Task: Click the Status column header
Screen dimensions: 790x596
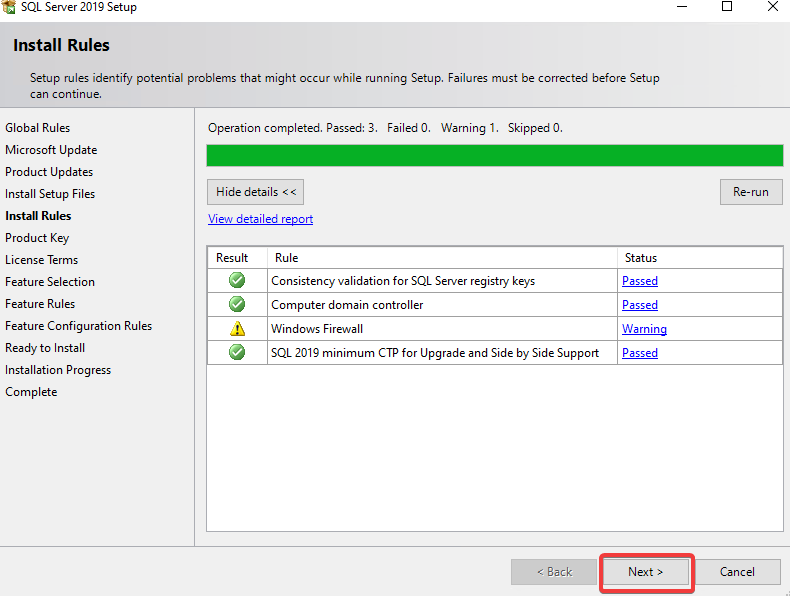Action: (x=700, y=258)
